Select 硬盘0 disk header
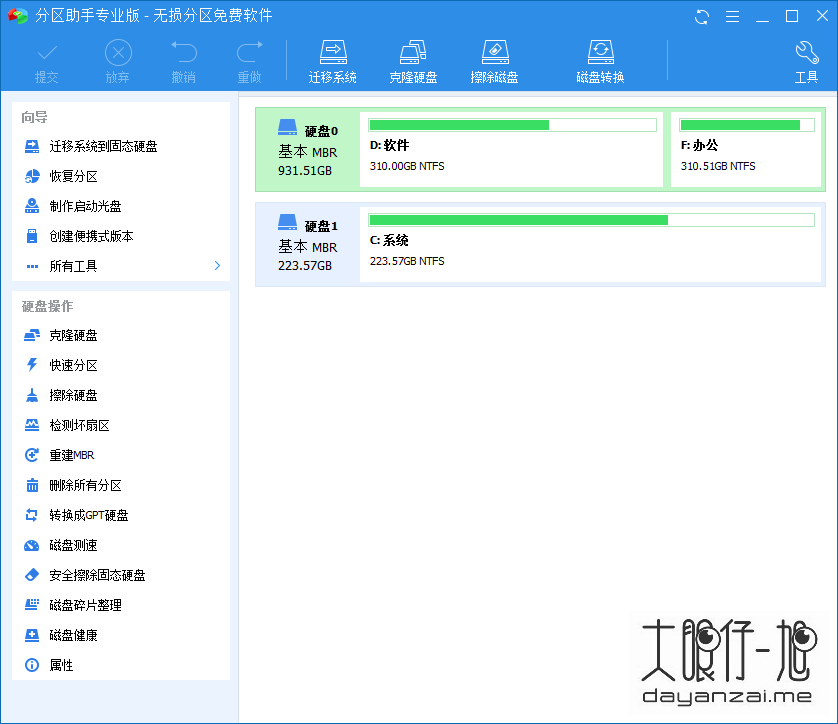838x724 pixels. (x=308, y=149)
